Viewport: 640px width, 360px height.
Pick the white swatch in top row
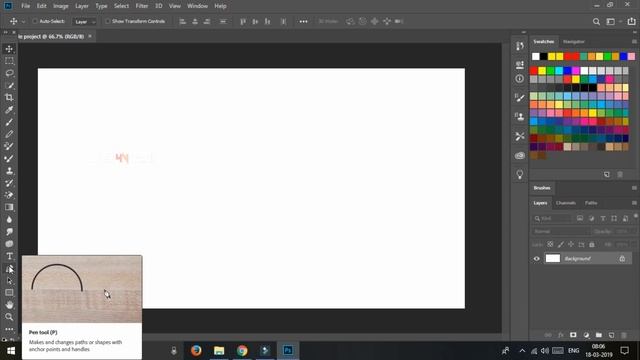pos(536,56)
